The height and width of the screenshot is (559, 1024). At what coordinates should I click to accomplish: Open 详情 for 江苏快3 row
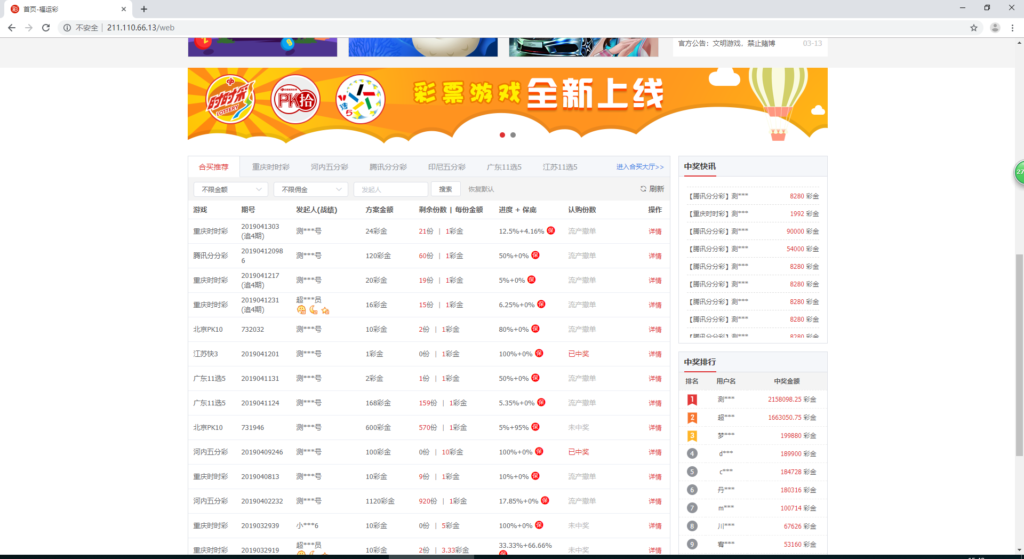(x=655, y=354)
